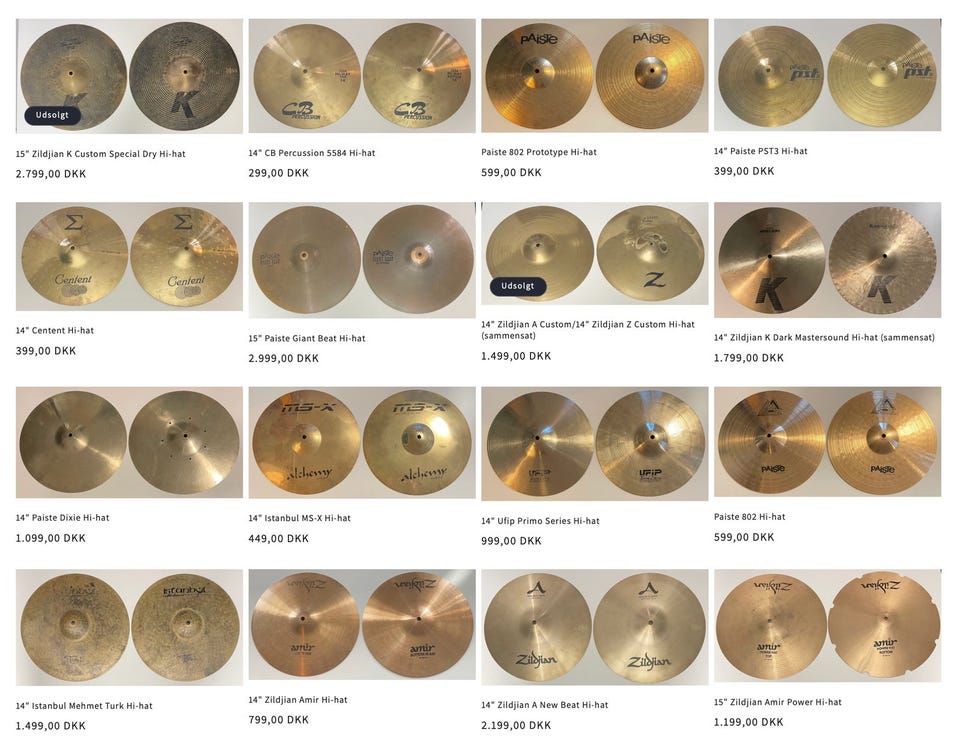The image size is (960, 749).
Task: View the Ufip Primo Series Hi-hat photo
Action: point(594,443)
